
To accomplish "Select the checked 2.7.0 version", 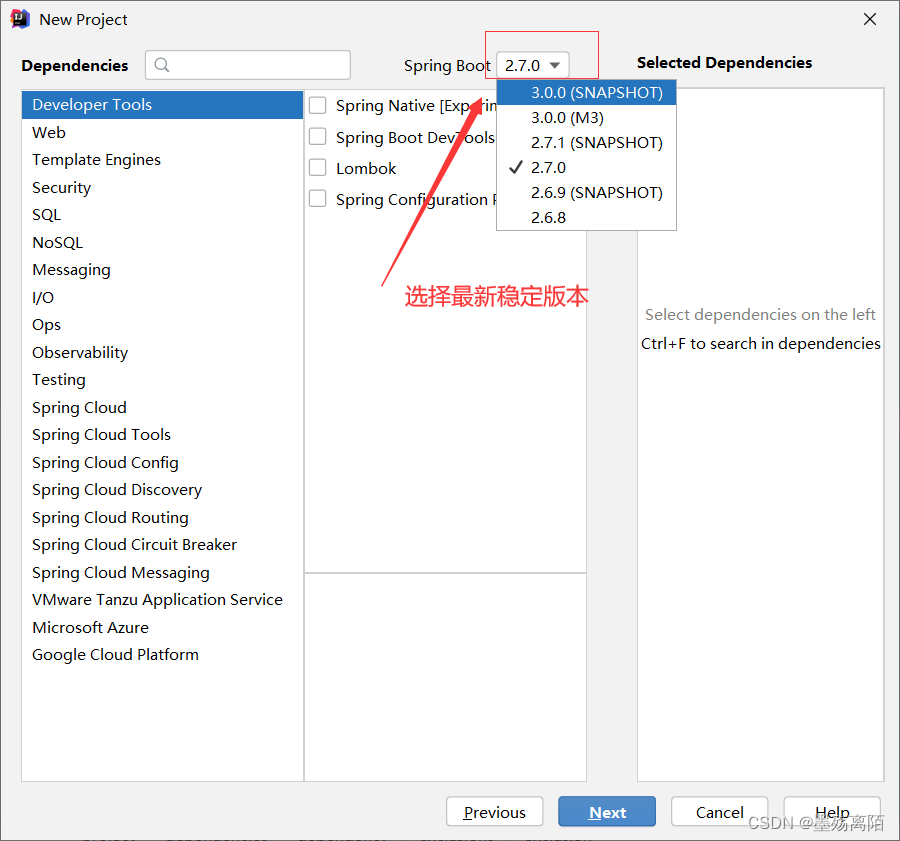I will [x=586, y=168].
